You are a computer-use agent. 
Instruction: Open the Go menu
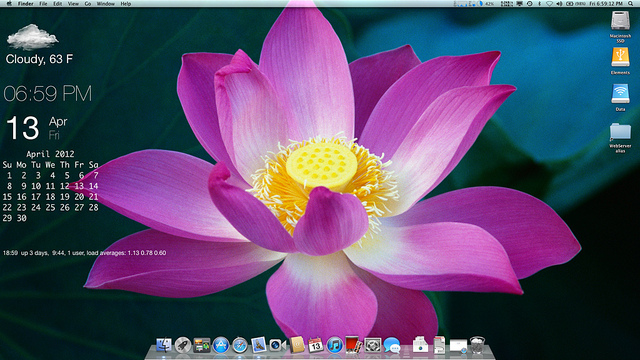tap(88, 4)
